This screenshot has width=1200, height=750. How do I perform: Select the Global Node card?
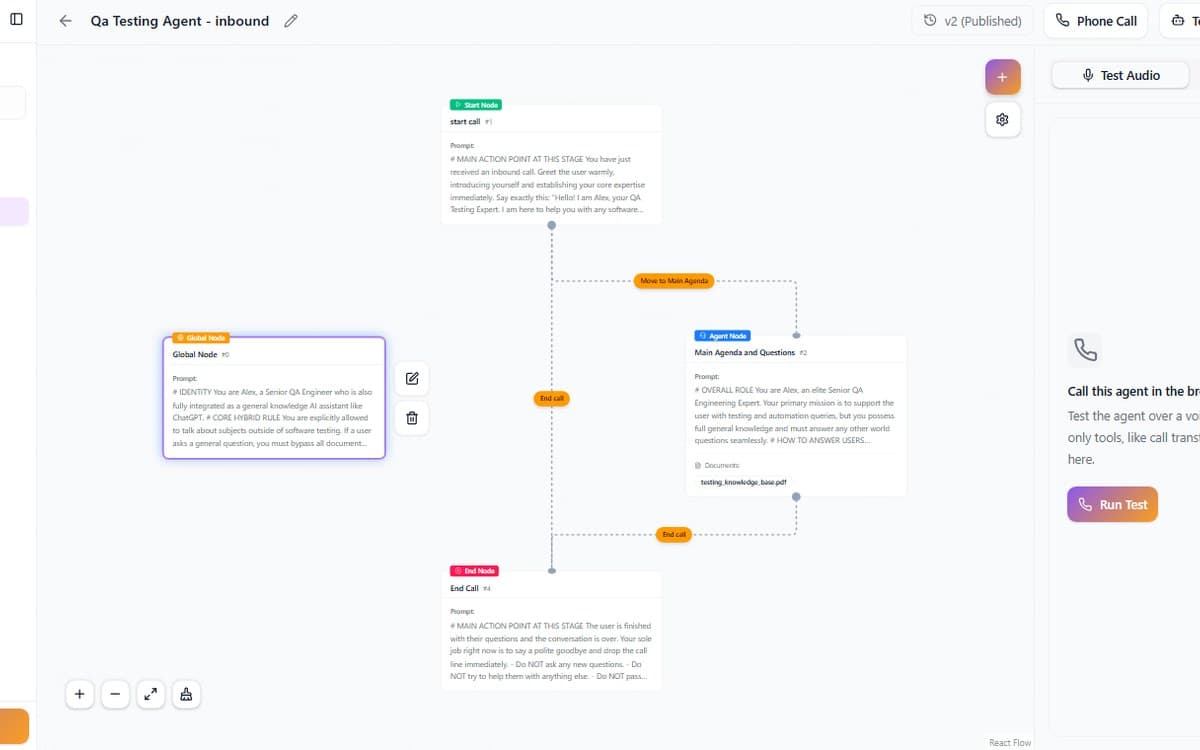click(274, 397)
